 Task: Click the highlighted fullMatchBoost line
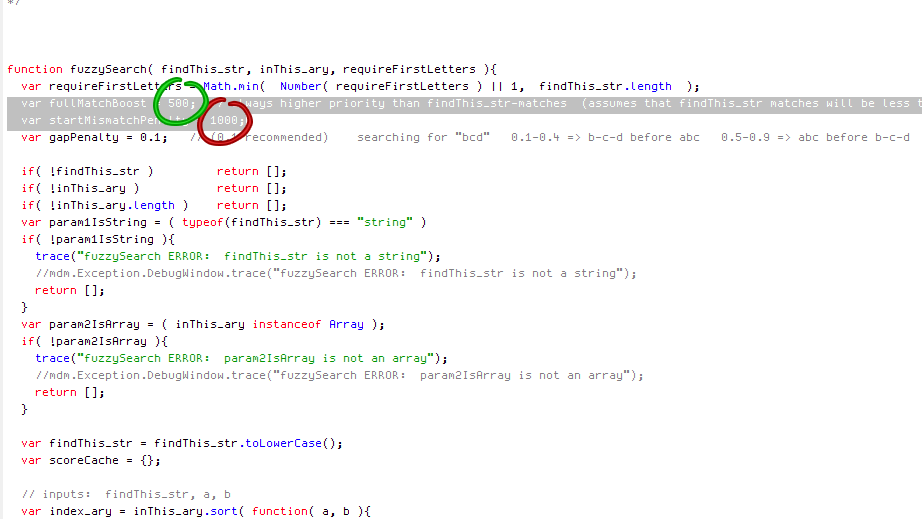[465, 103]
